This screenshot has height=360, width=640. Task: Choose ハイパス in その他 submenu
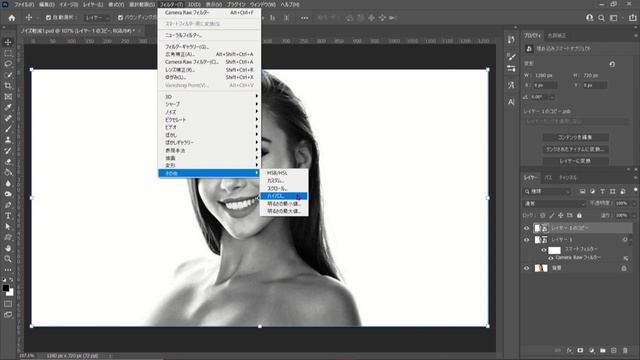(284, 196)
